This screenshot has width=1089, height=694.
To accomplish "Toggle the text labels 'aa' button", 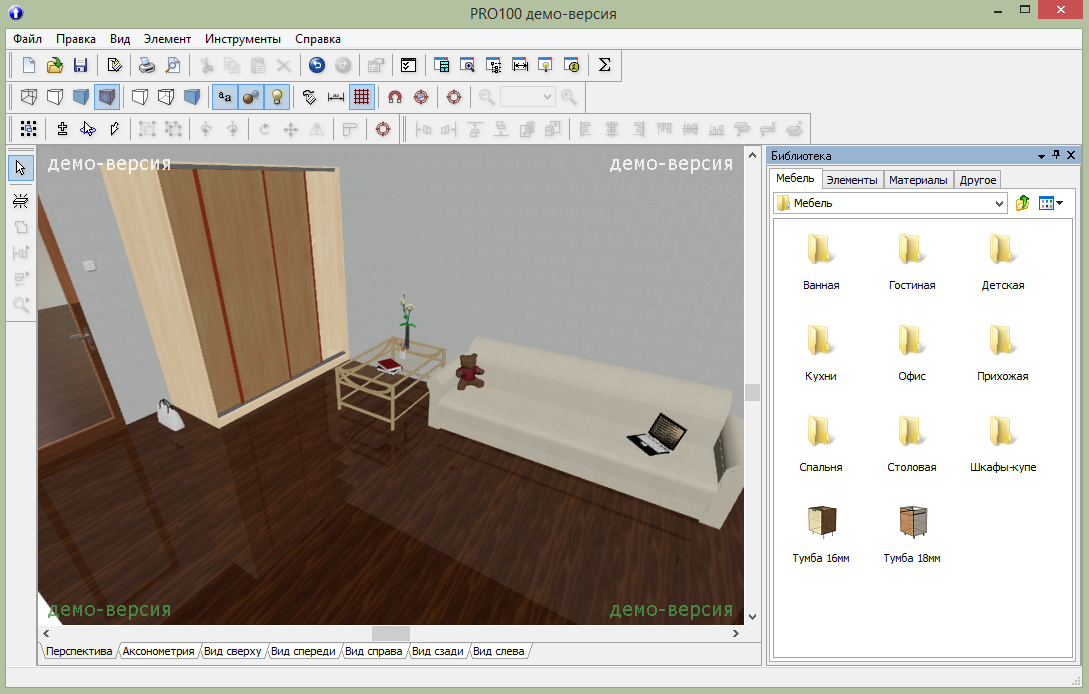I will pos(225,97).
